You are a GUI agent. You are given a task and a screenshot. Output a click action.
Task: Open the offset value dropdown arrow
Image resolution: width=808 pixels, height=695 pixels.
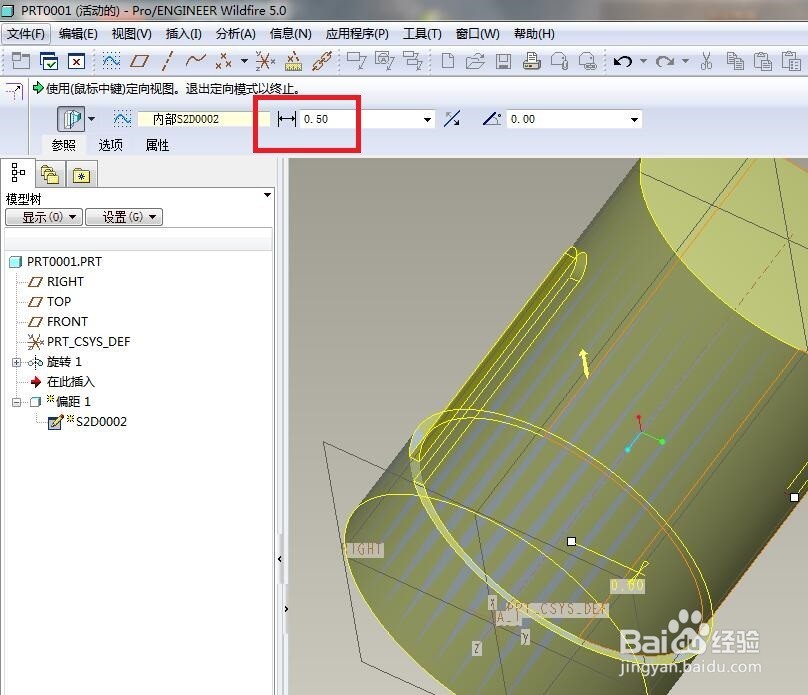pyautogui.click(x=427, y=120)
